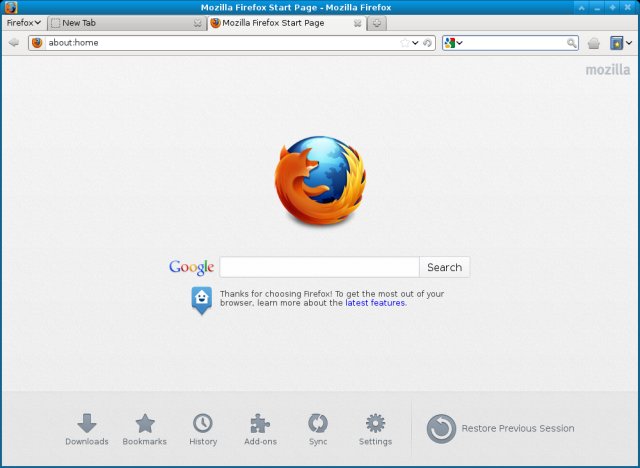This screenshot has width=640, height=468.
Task: Click the mozilla wordmark link at the top right
Action: coord(608,70)
